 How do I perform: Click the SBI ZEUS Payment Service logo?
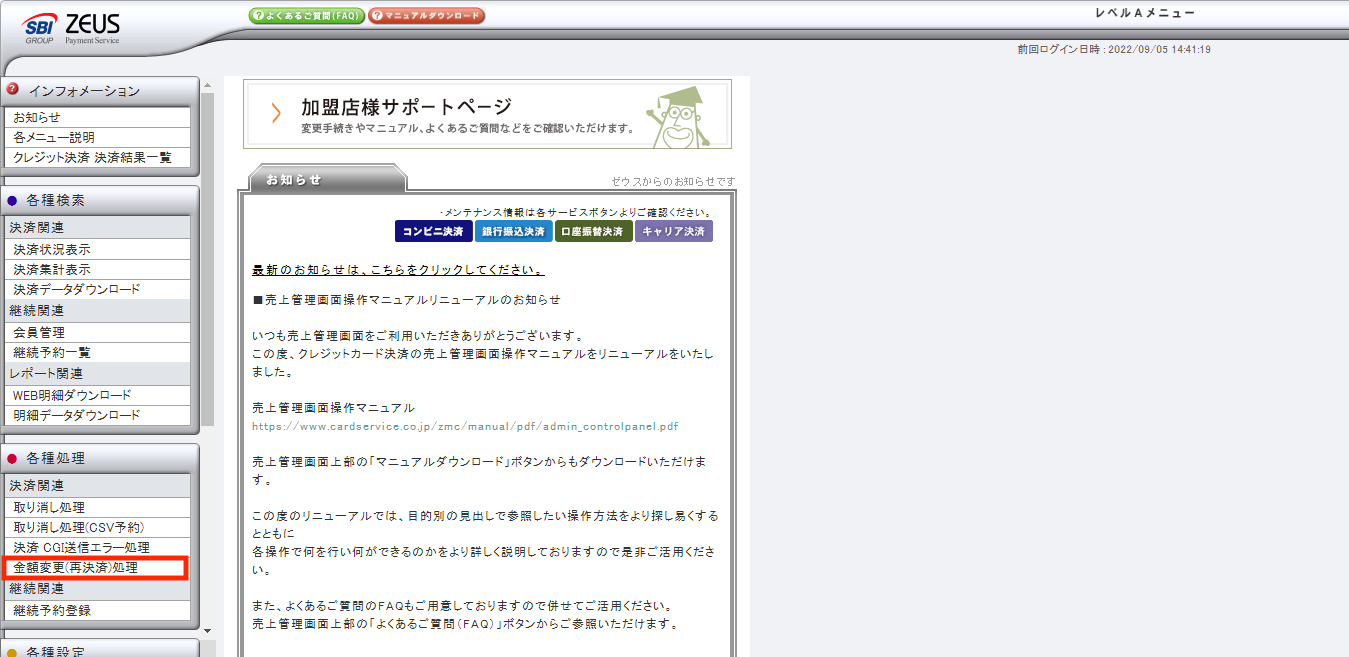[x=70, y=28]
